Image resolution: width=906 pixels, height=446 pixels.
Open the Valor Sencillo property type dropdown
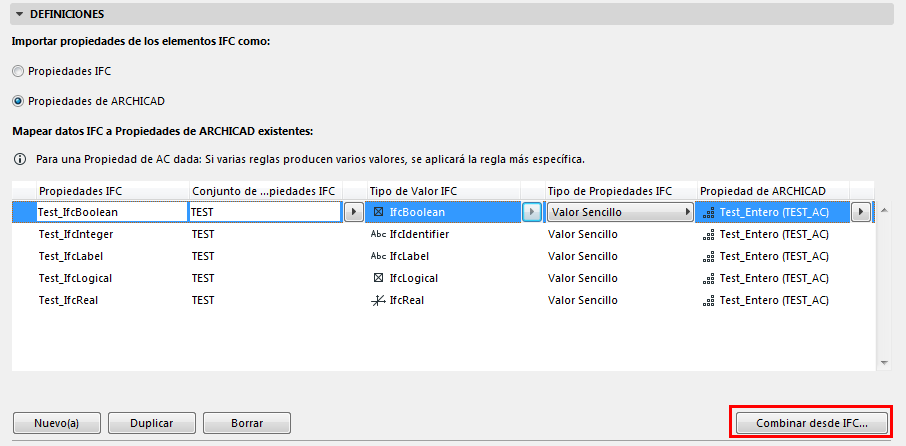[x=621, y=212]
